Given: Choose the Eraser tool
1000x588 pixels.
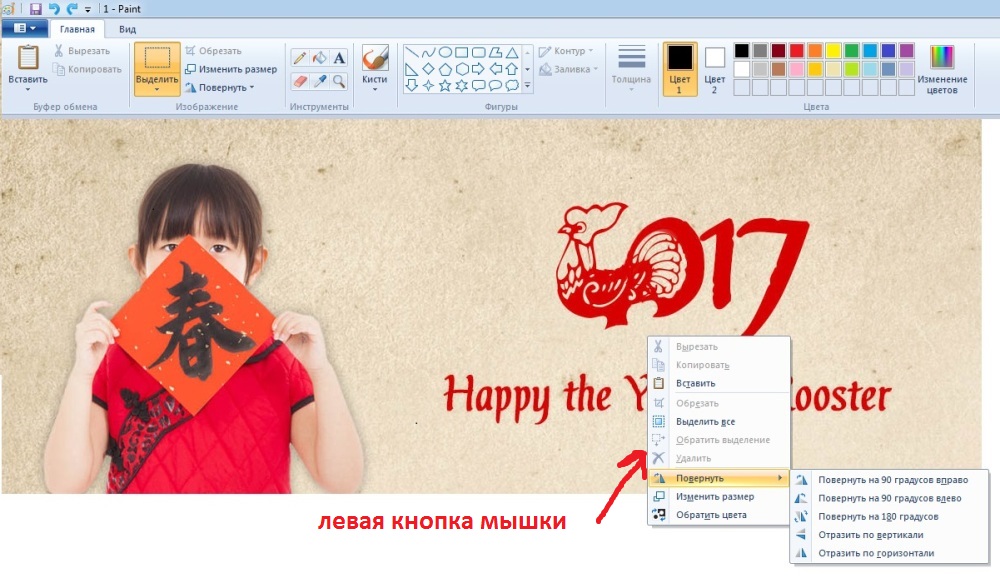Looking at the screenshot, I should click(300, 81).
